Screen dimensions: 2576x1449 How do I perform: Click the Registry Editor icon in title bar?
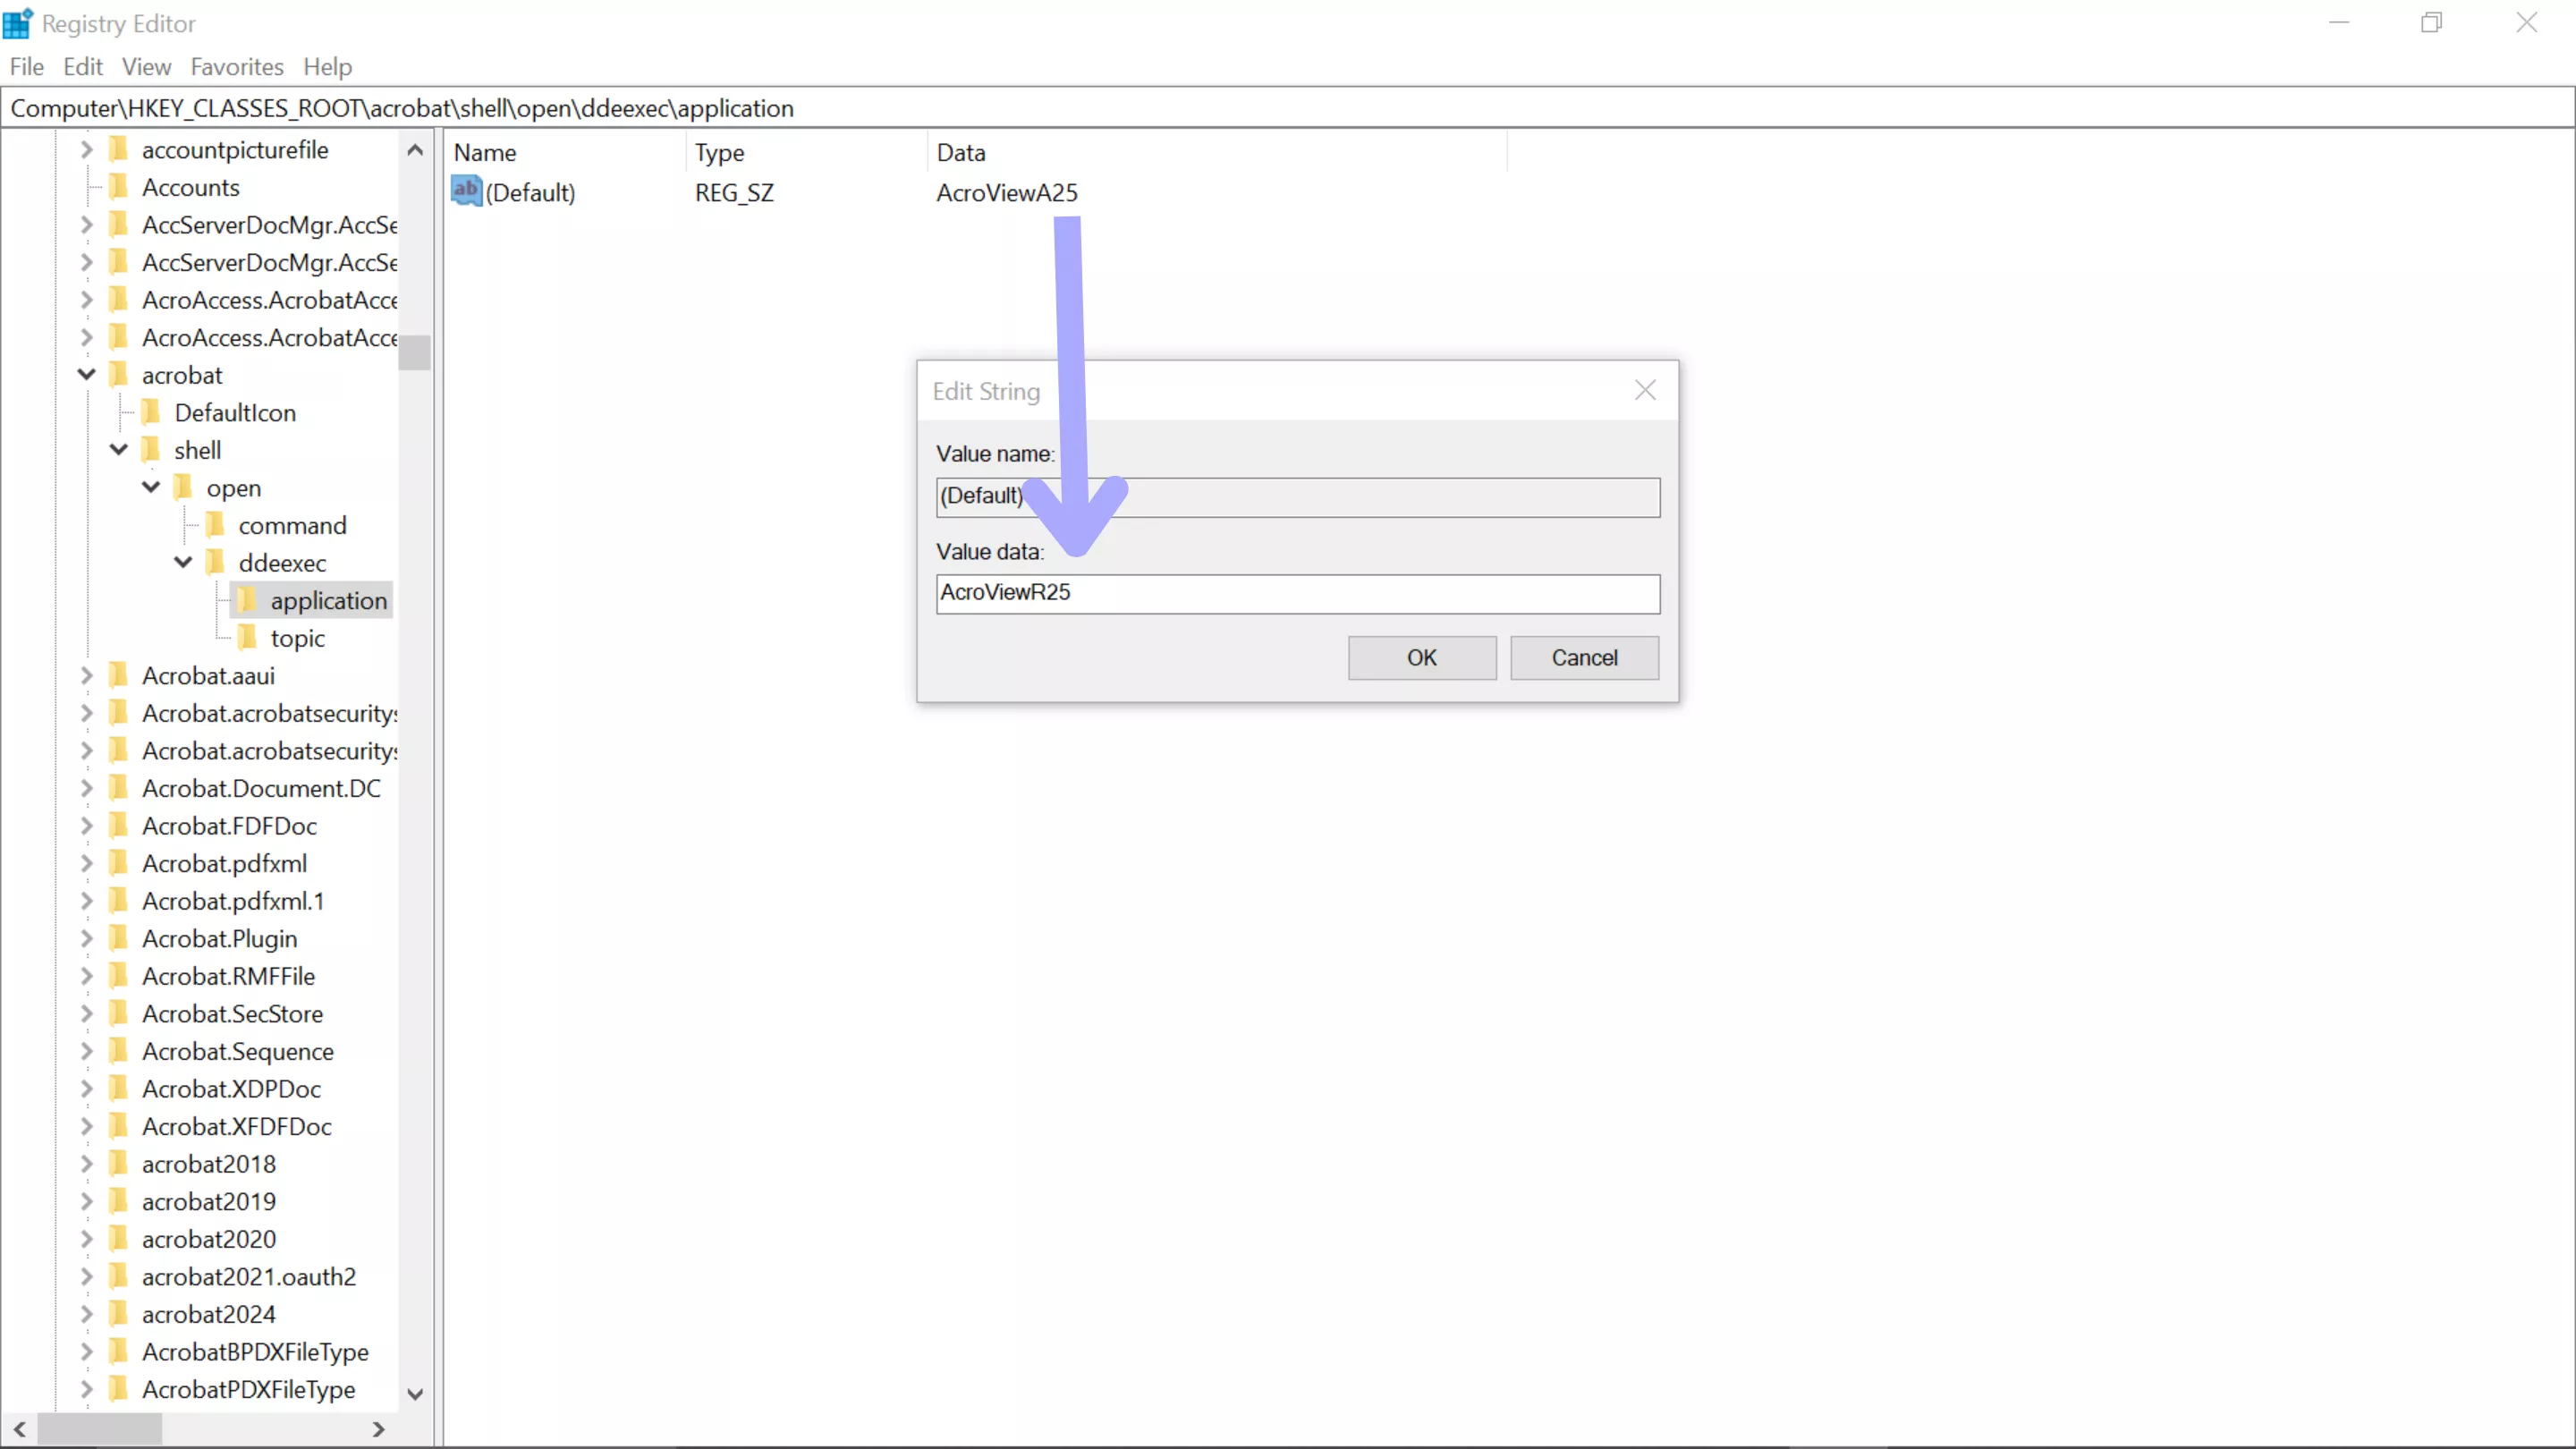tap(18, 22)
